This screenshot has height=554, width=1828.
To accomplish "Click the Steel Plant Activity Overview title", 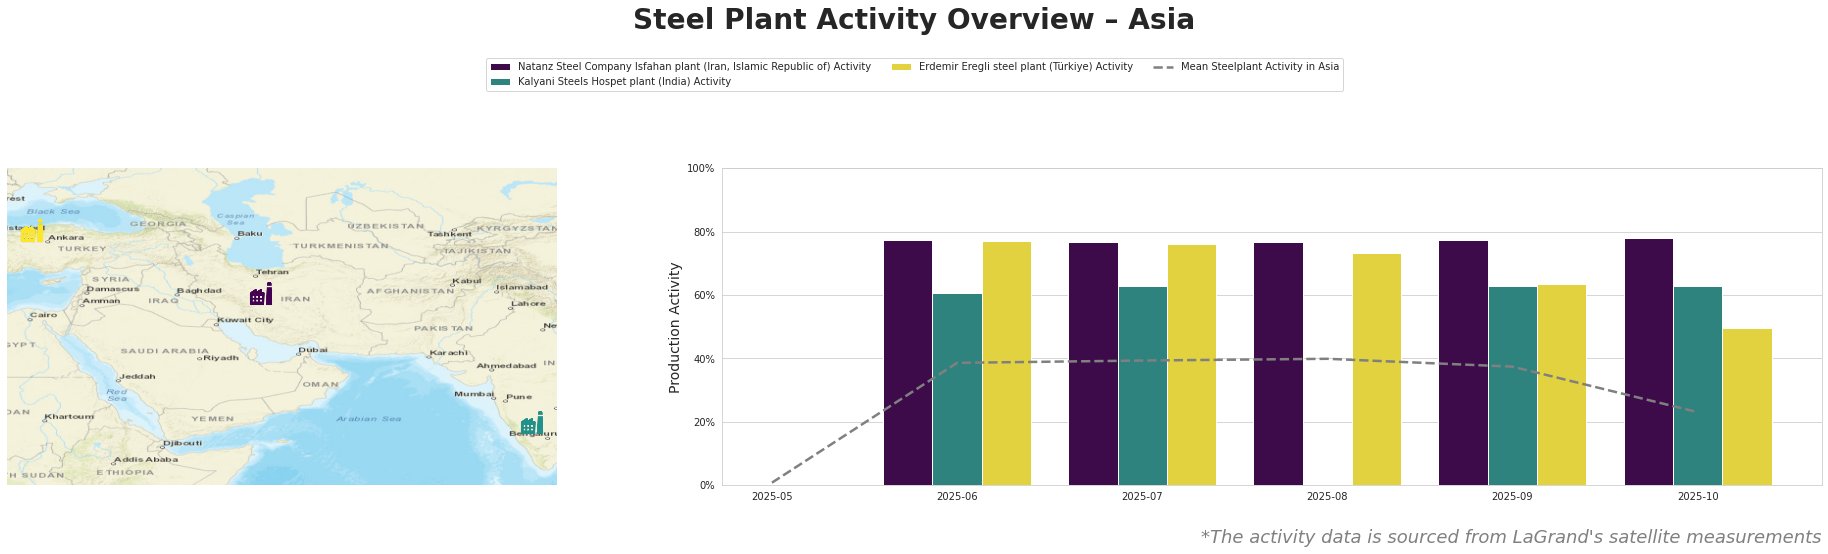I will tap(913, 20).
